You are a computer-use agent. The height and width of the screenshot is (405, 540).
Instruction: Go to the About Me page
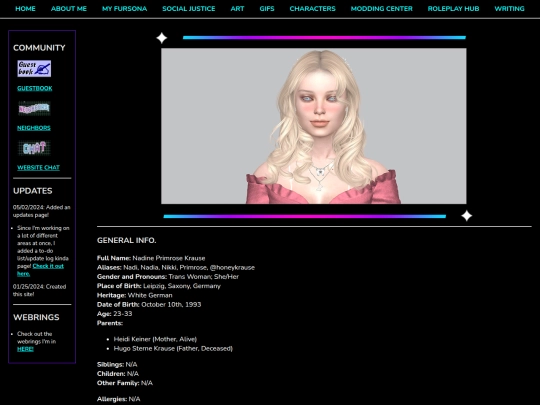click(69, 9)
